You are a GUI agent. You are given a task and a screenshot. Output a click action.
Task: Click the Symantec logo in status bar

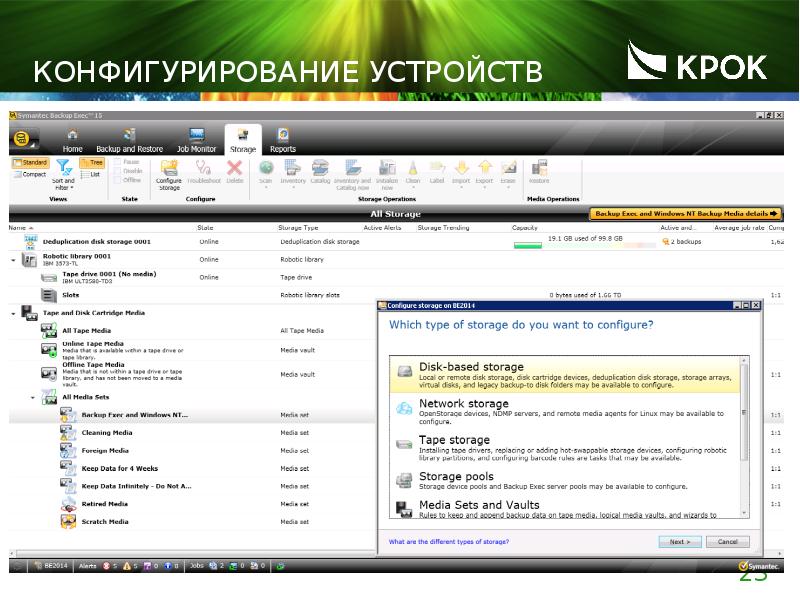[x=759, y=566]
